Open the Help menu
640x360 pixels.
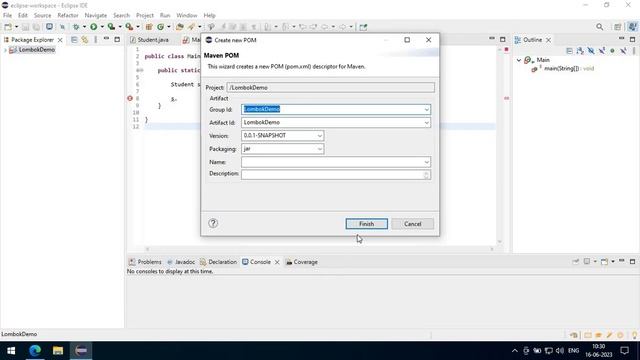[x=209, y=15]
